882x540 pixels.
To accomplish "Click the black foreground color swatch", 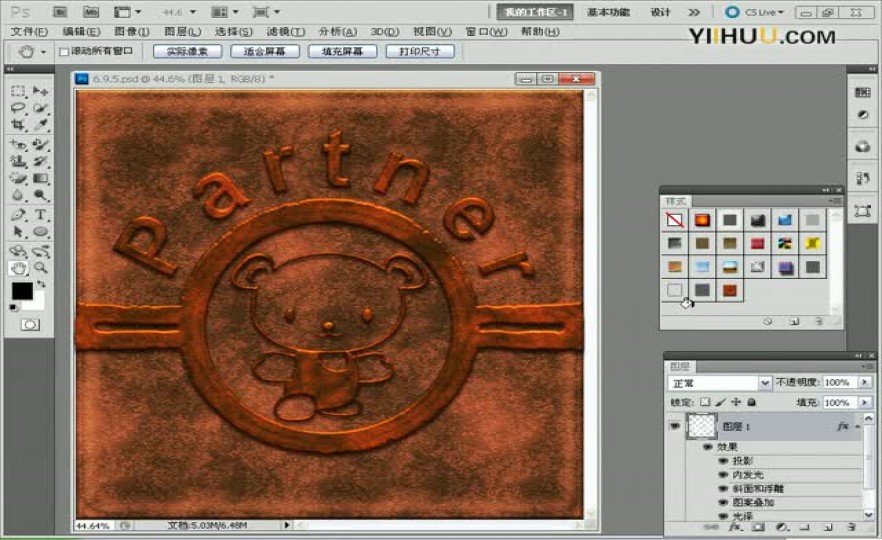I will pos(22,291).
